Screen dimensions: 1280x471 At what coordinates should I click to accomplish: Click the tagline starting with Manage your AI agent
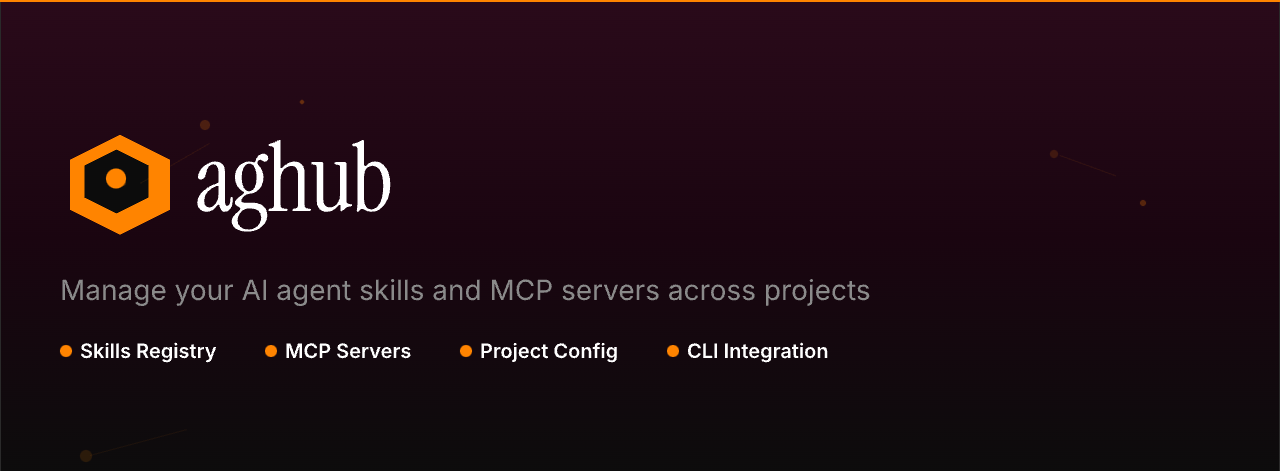465,291
